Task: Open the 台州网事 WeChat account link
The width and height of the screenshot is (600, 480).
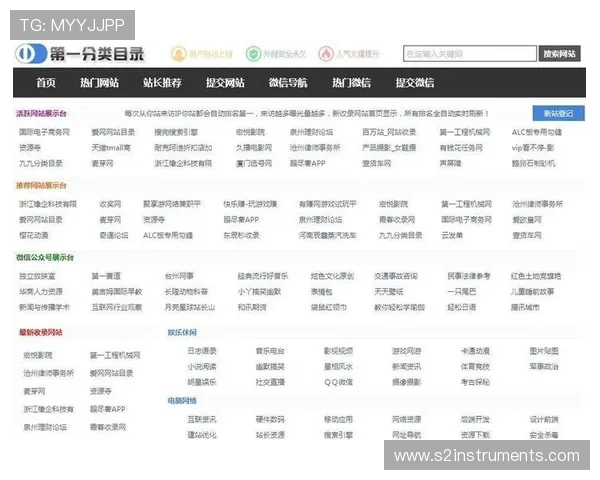Action: click(x=179, y=276)
